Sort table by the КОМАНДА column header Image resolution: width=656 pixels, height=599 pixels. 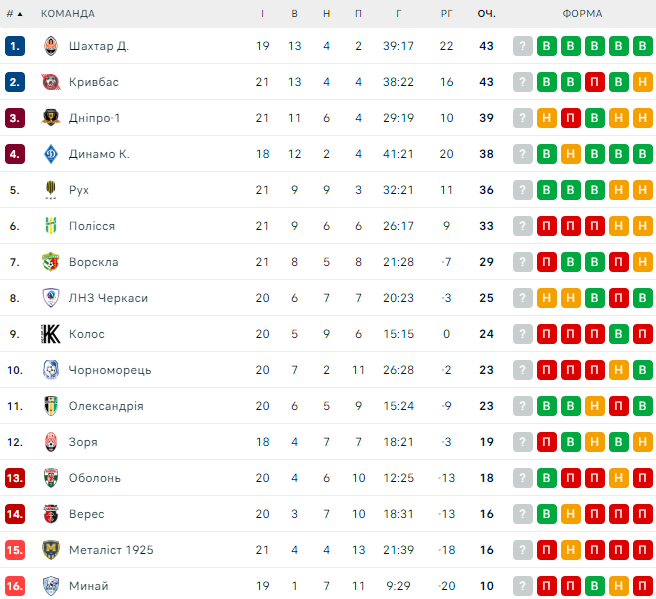(68, 14)
